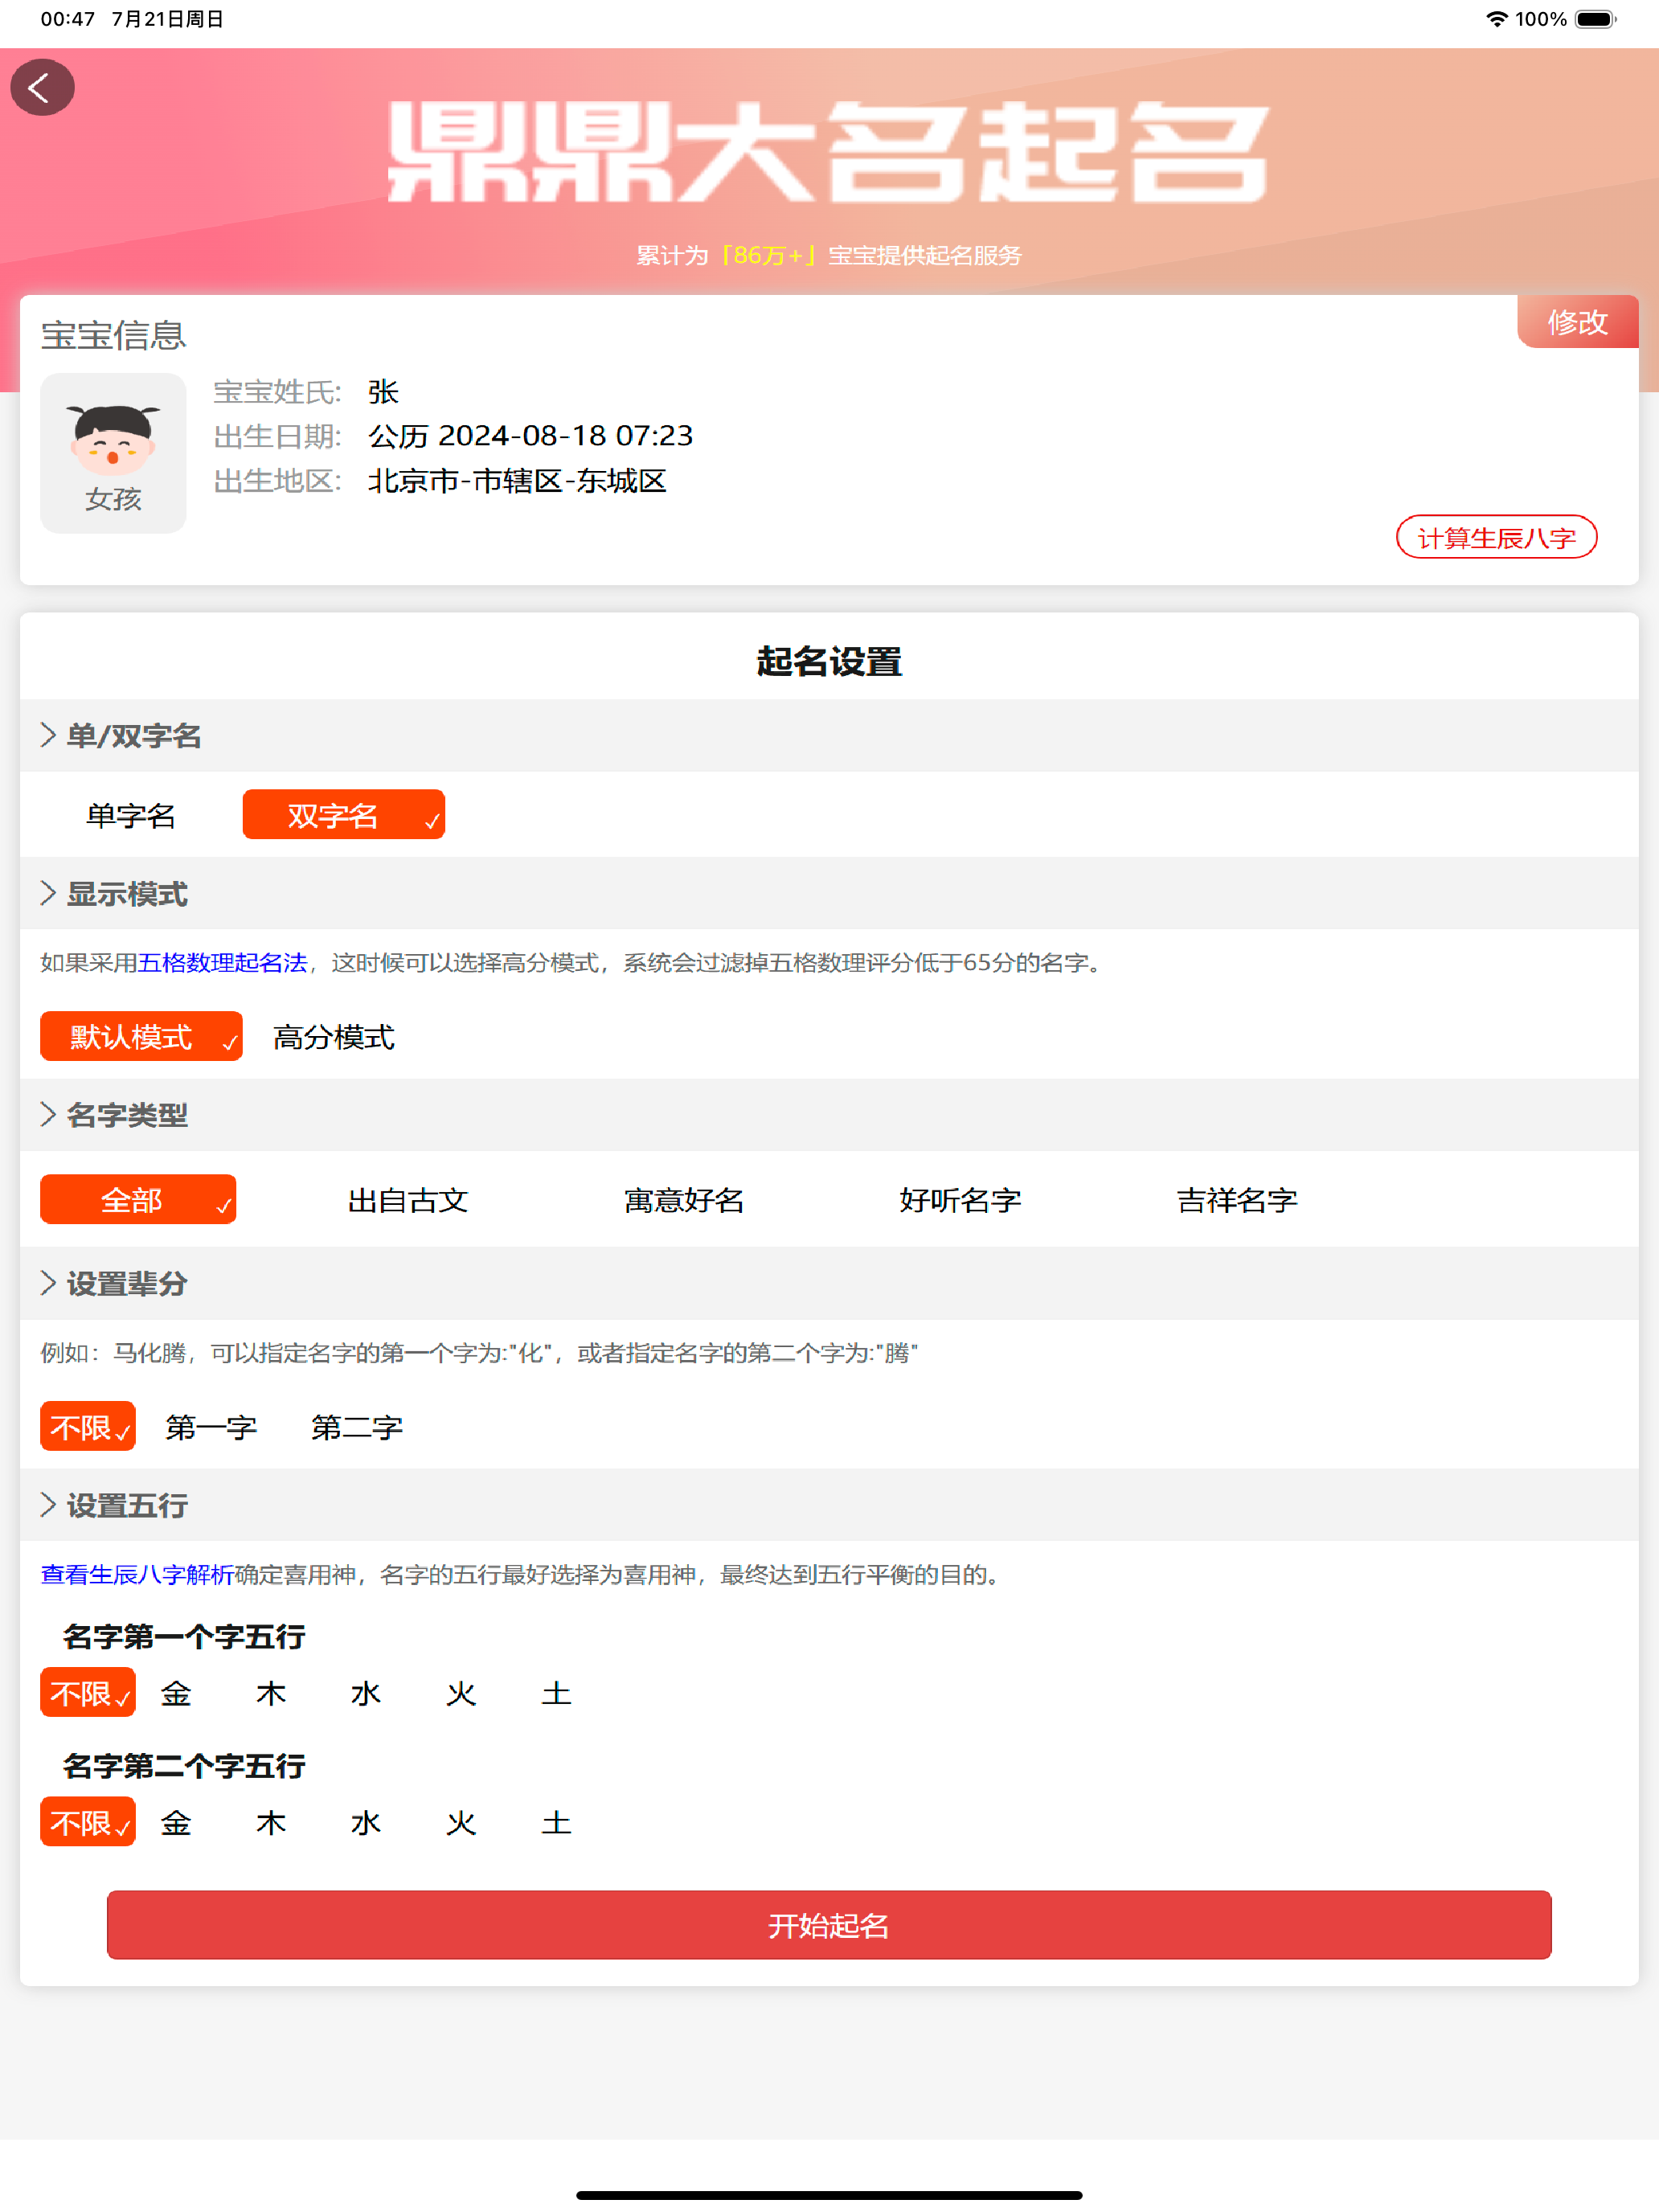Choose 火 for first character element

[461, 1693]
